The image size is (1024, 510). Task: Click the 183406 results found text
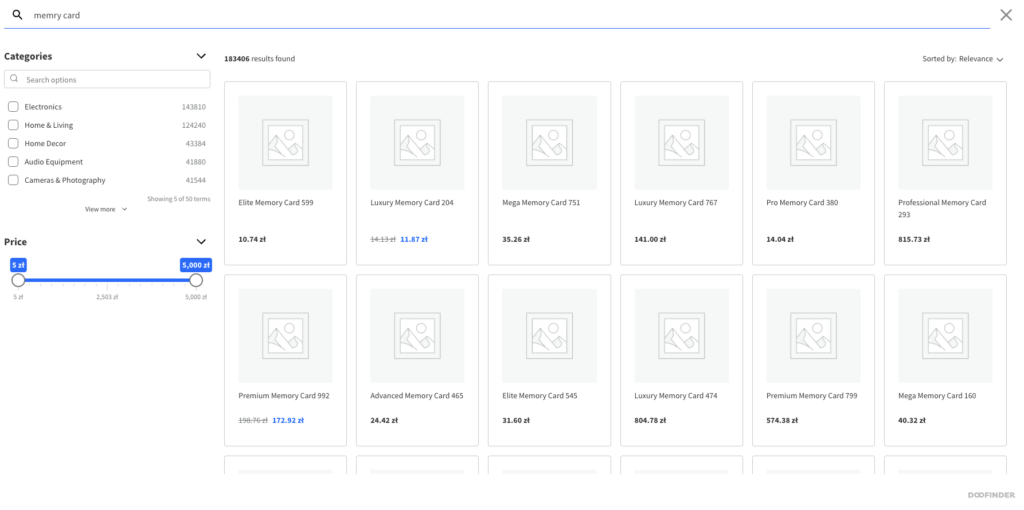(260, 59)
